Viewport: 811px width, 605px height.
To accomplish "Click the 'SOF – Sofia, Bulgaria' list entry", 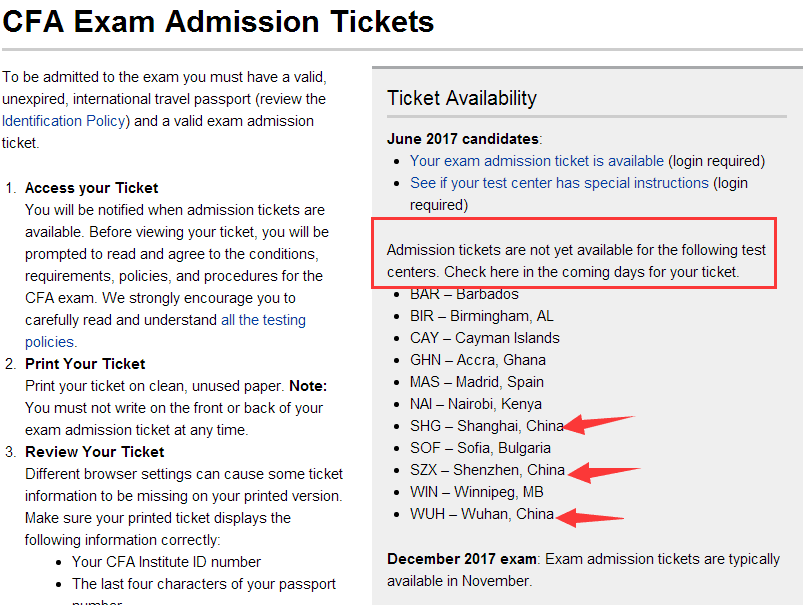I will coord(480,448).
